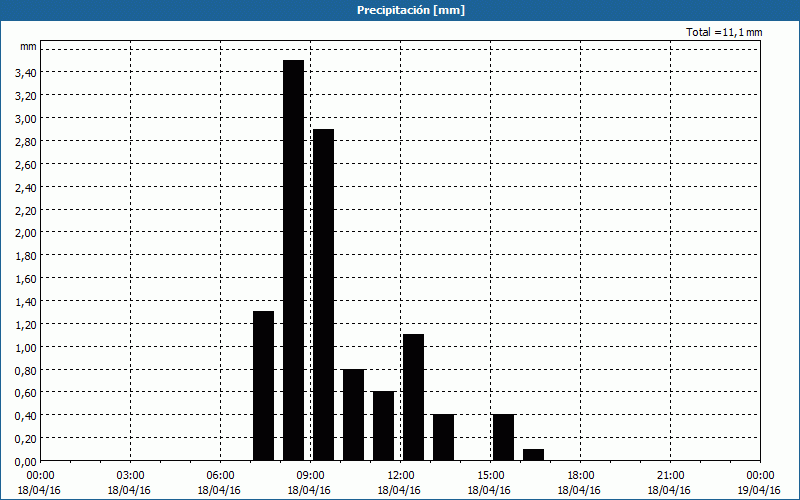
Task: Click the y-axis value 2,20
Action: pyautogui.click(x=26, y=211)
